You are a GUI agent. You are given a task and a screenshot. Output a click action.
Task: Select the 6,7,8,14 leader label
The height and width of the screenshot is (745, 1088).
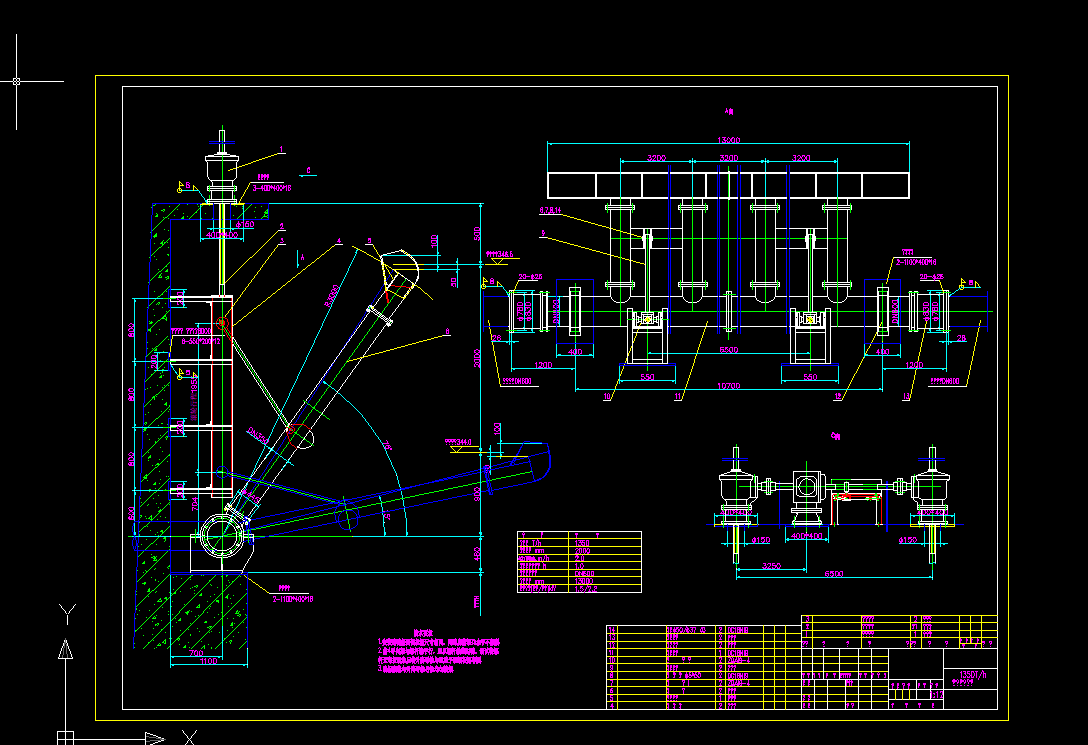[550, 209]
